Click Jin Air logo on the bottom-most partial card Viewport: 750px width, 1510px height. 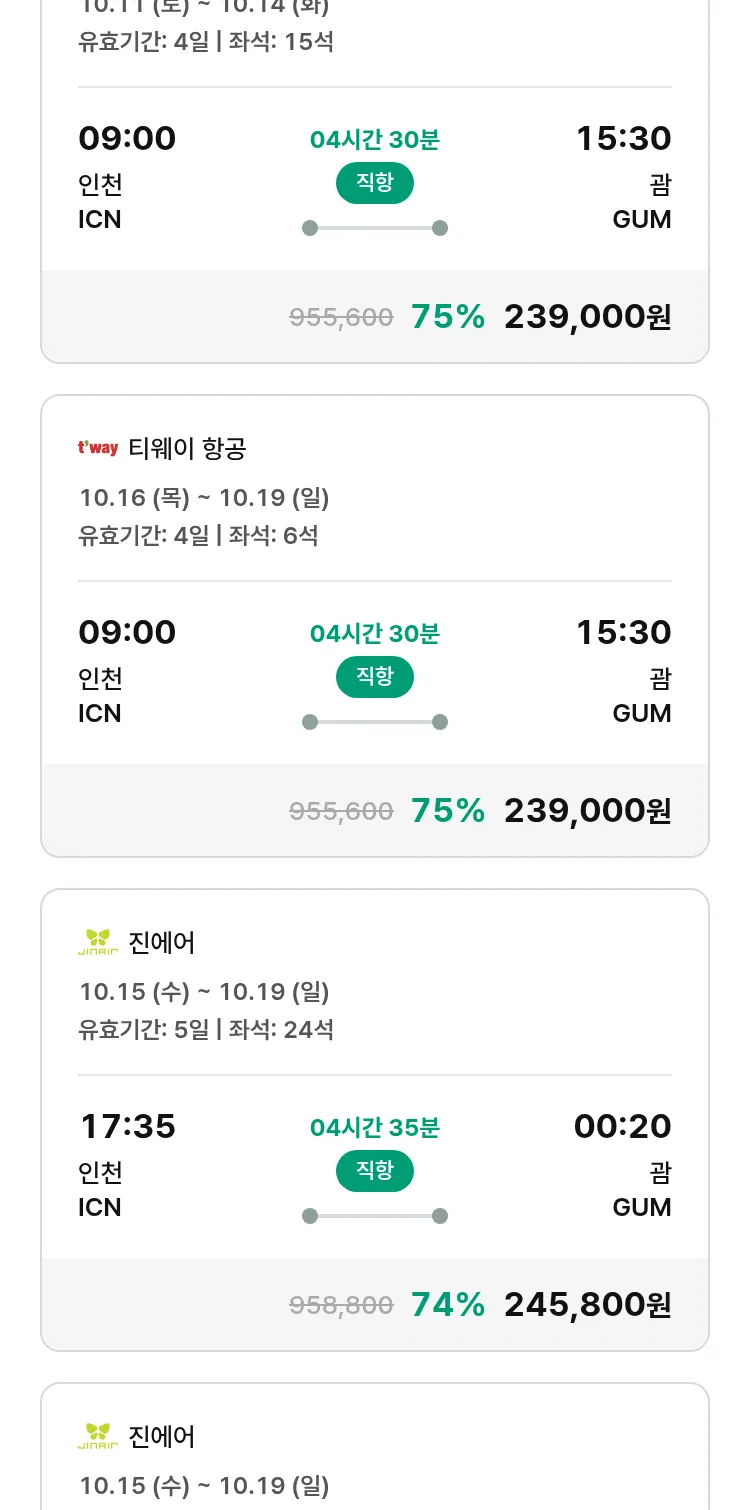click(x=98, y=1436)
